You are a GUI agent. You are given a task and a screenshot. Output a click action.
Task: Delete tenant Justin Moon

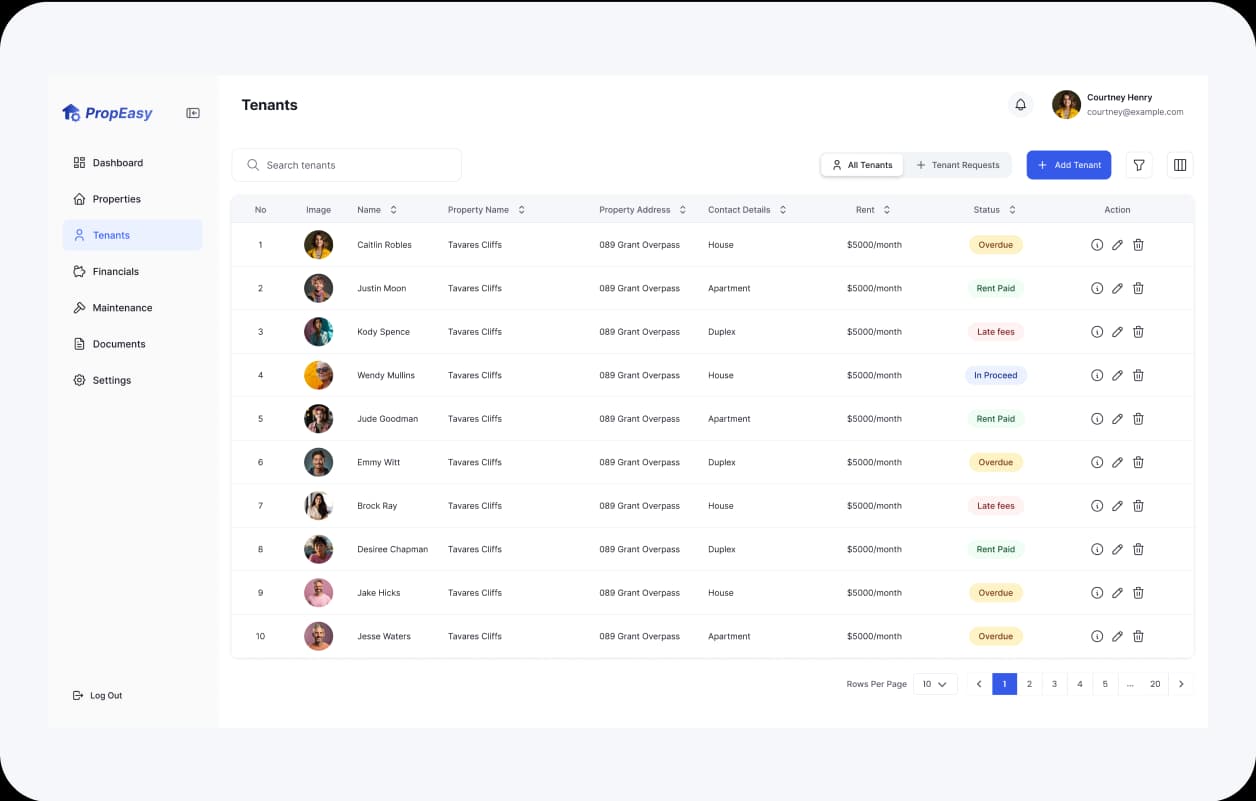1138,288
